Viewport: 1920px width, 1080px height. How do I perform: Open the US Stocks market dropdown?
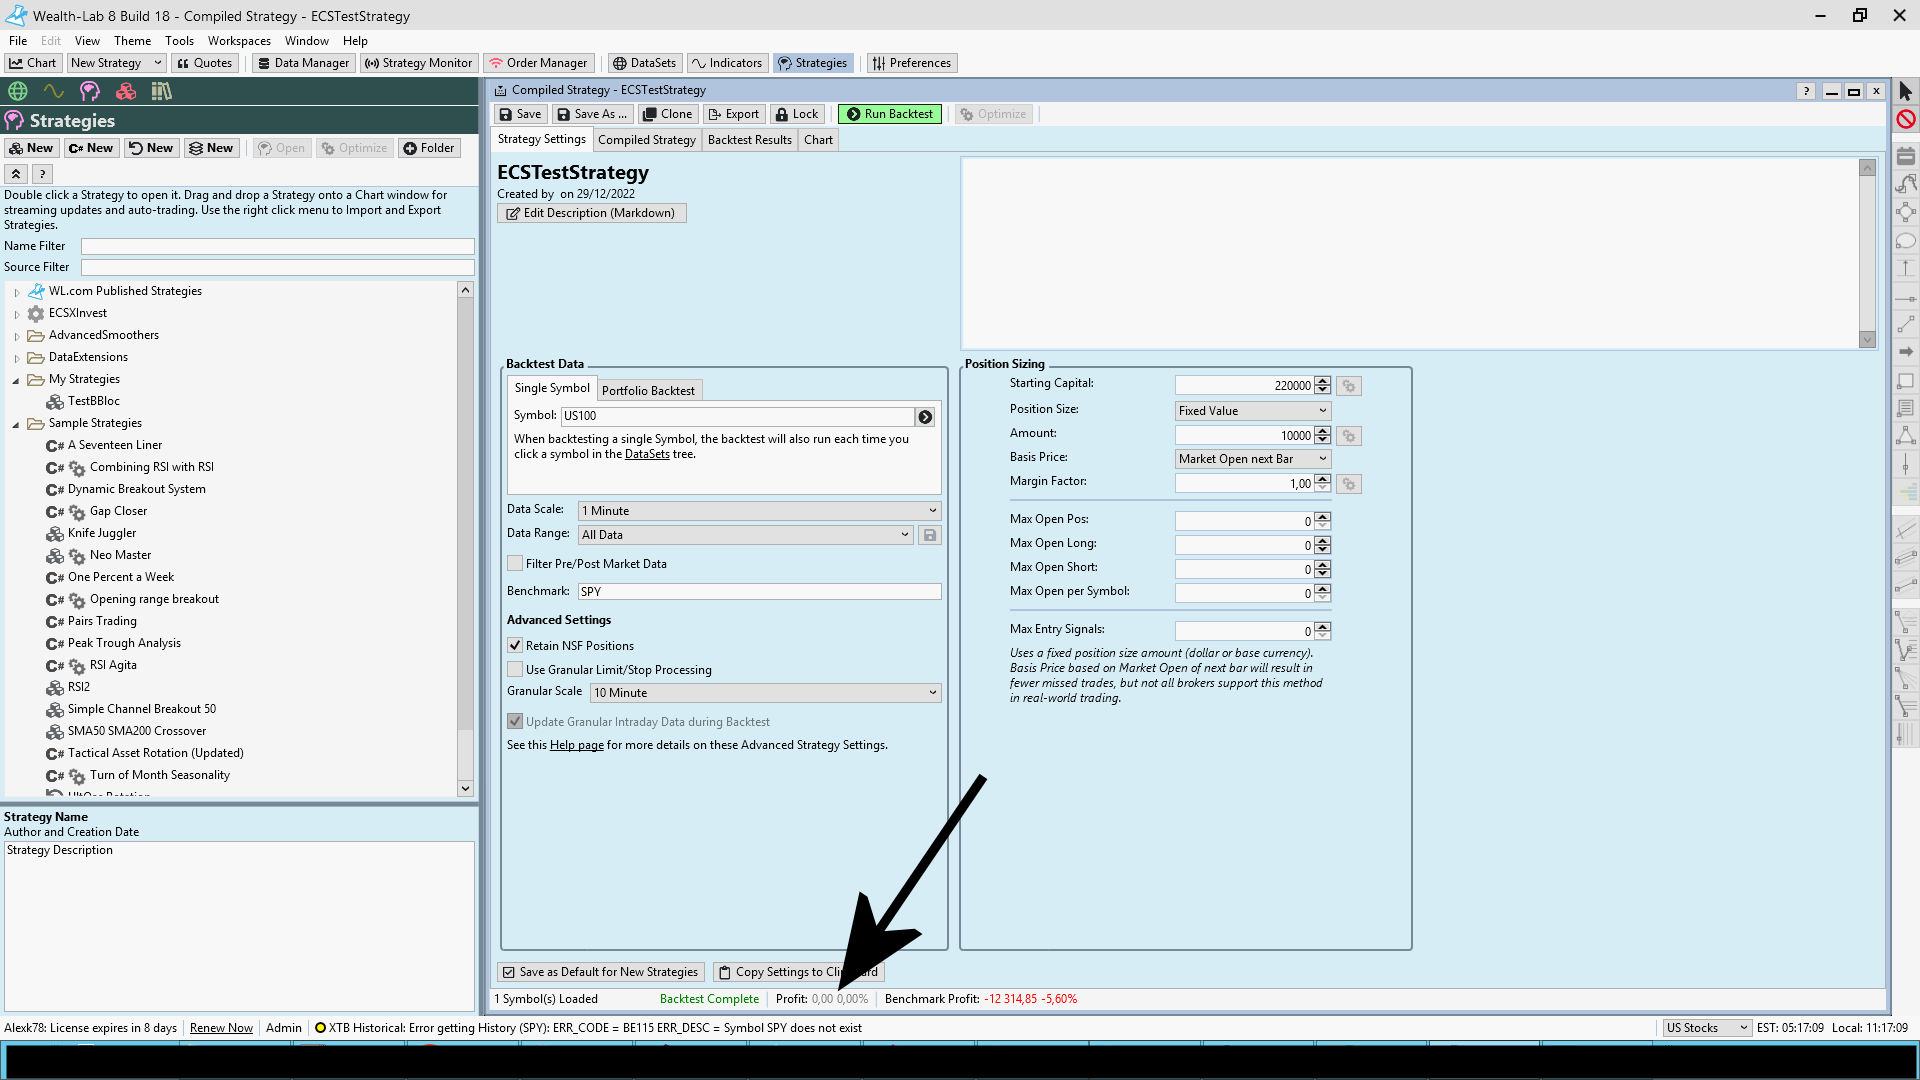tap(1707, 1028)
